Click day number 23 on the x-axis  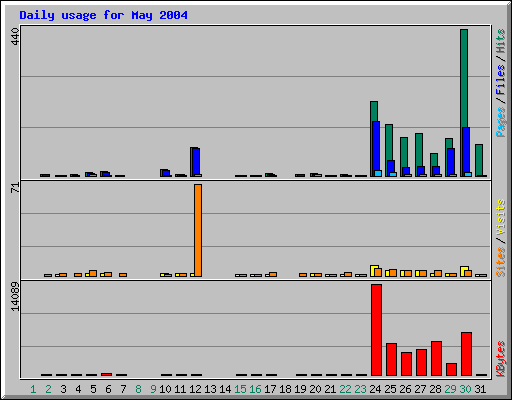pyautogui.click(x=360, y=389)
